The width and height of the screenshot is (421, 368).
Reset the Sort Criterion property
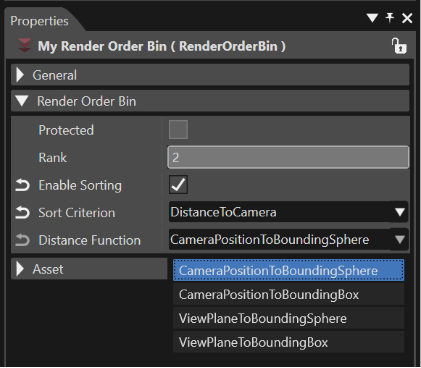click(23, 213)
